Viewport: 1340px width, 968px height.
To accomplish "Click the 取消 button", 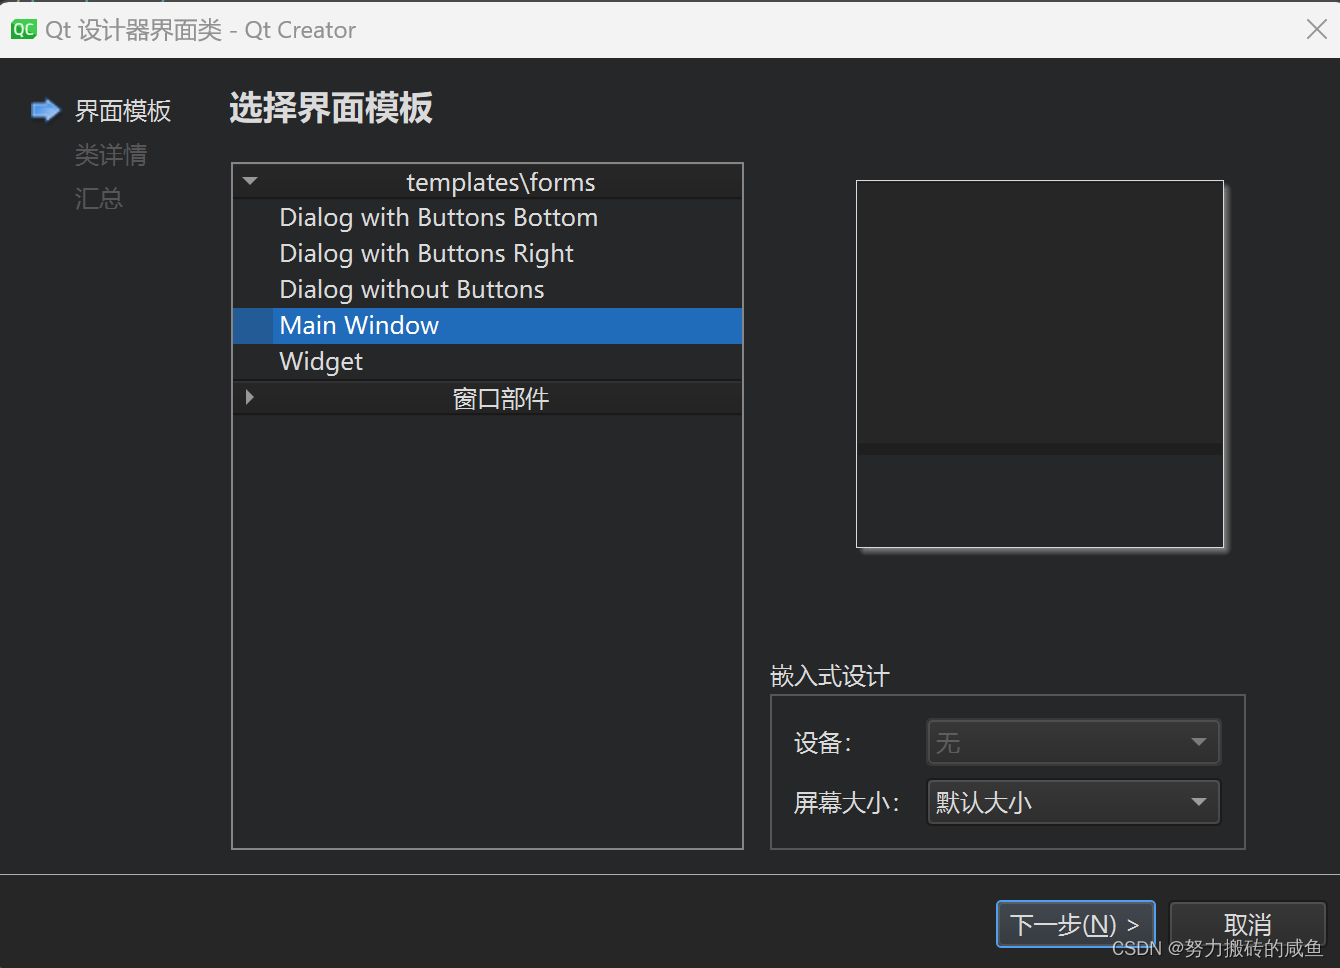I will pos(1246,924).
